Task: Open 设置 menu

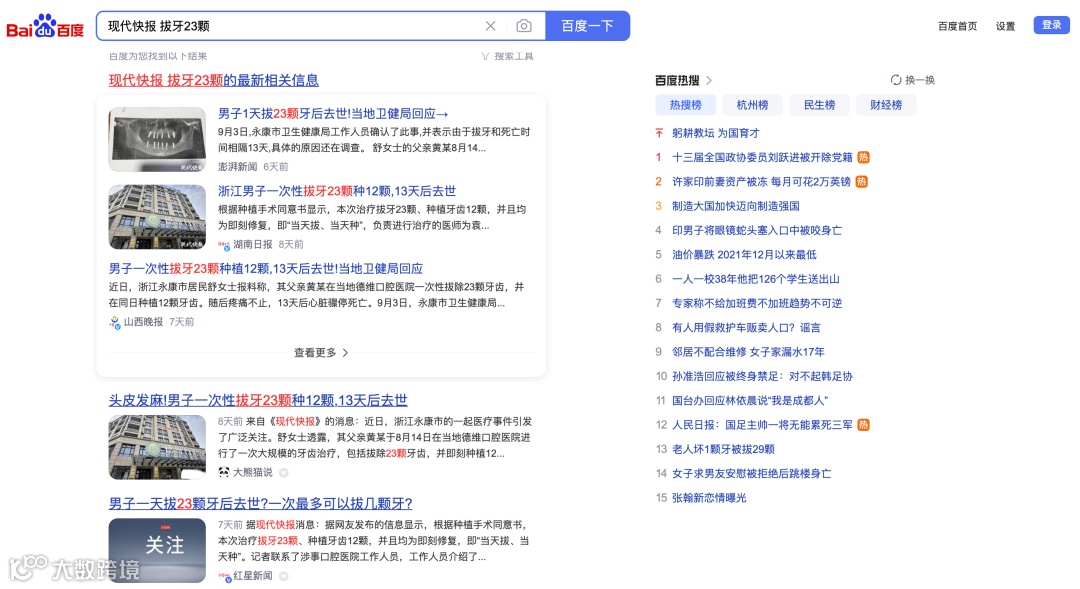Action: [x=1006, y=26]
